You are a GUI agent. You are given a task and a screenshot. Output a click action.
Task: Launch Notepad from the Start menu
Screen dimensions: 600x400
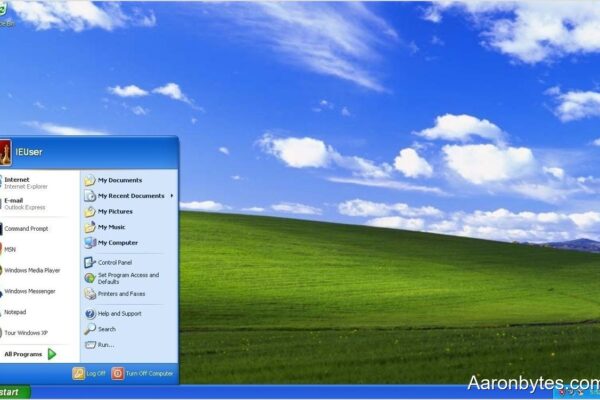pos(17,312)
